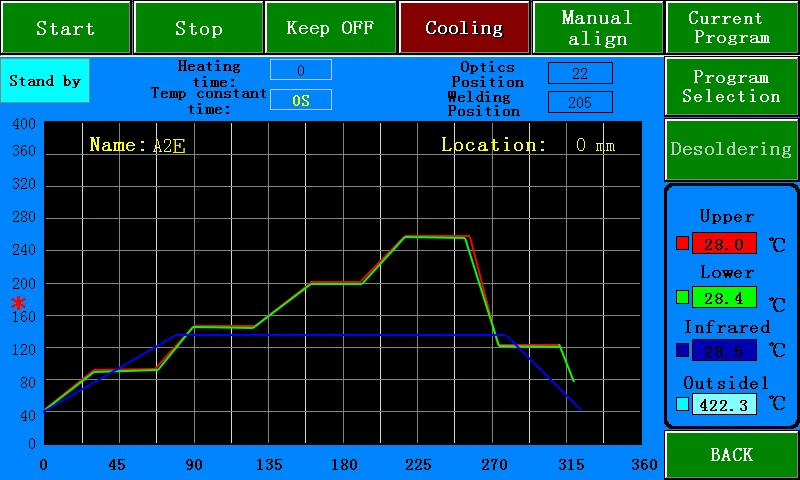Click the 400 label on the temperature axis
The height and width of the screenshot is (480, 800).
pos(24,124)
